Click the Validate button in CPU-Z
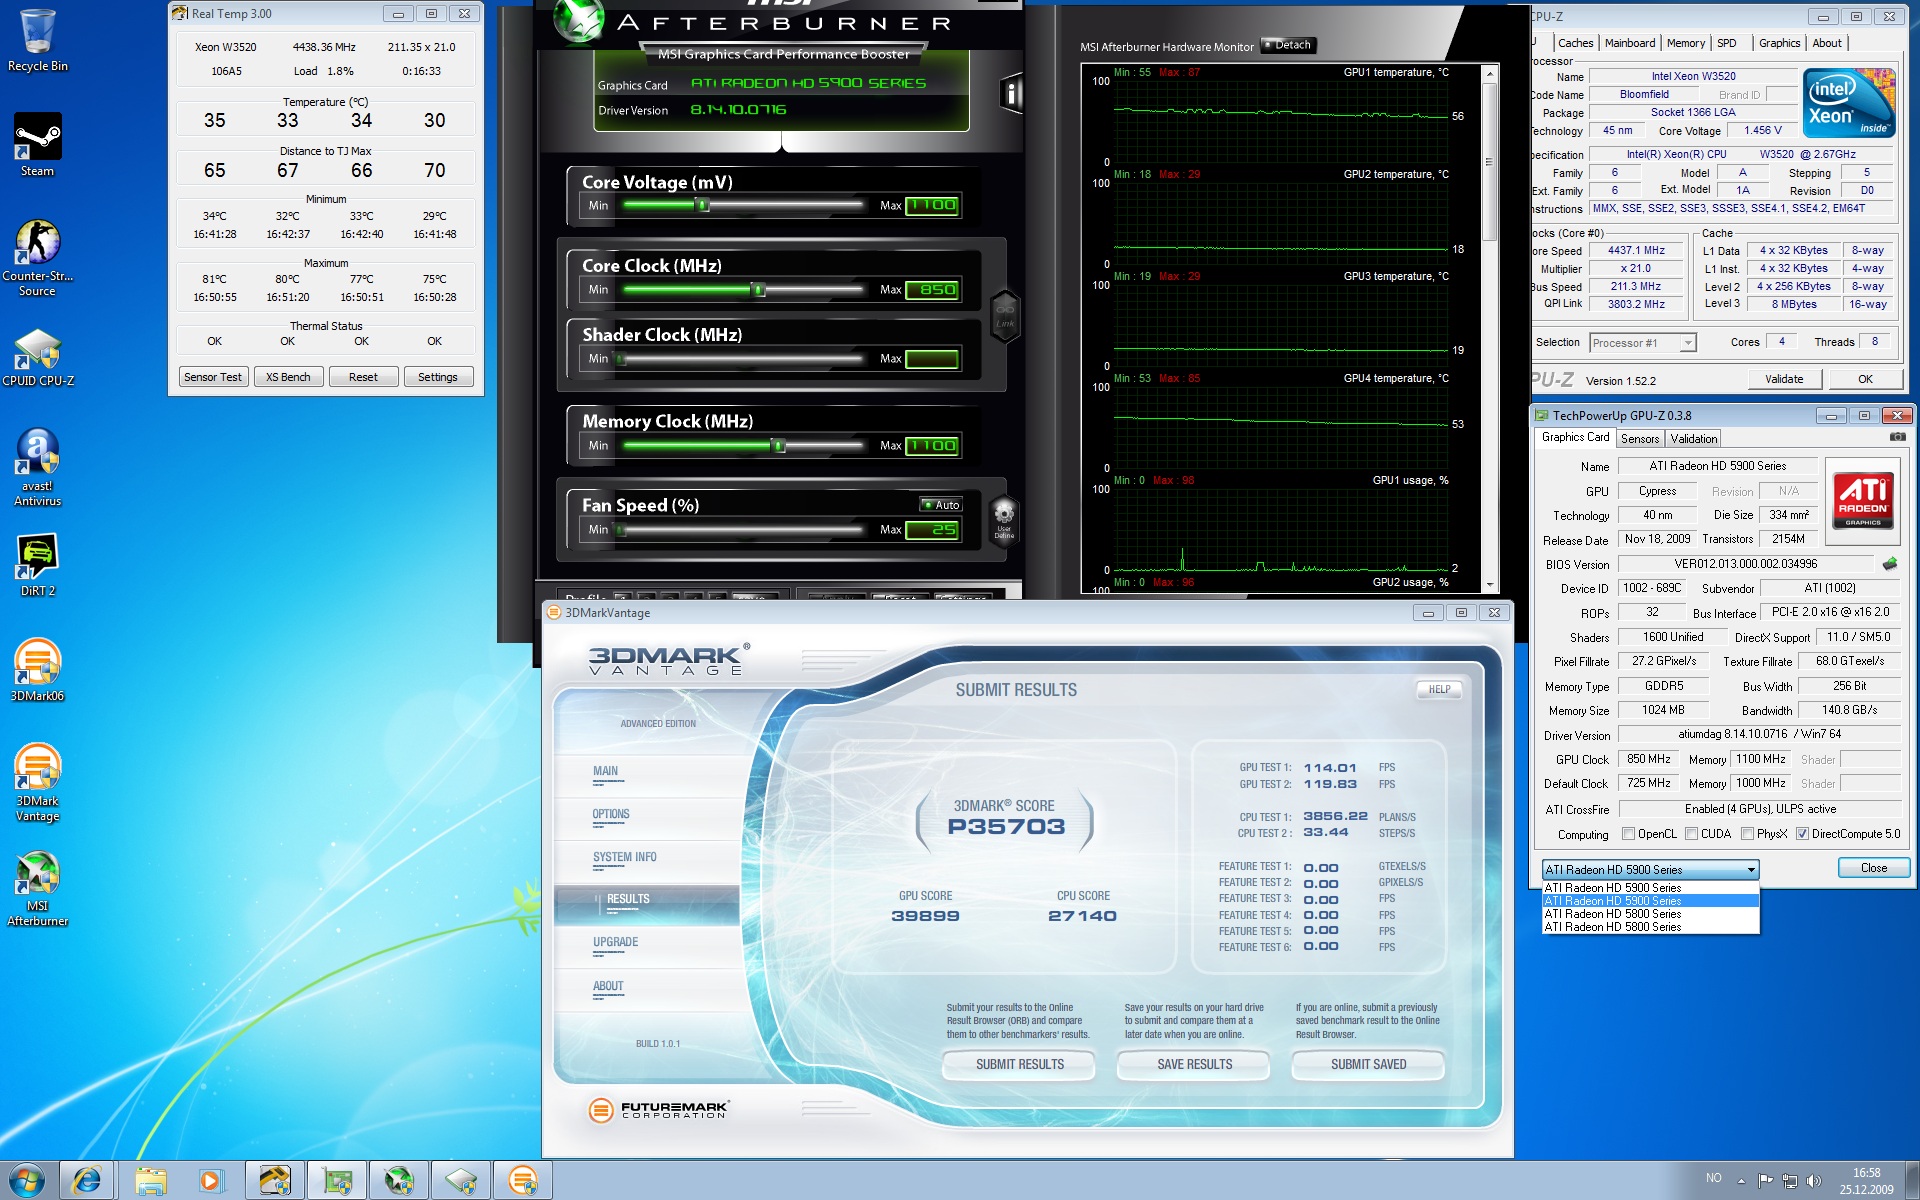This screenshot has height=1200, width=1920. point(1784,379)
